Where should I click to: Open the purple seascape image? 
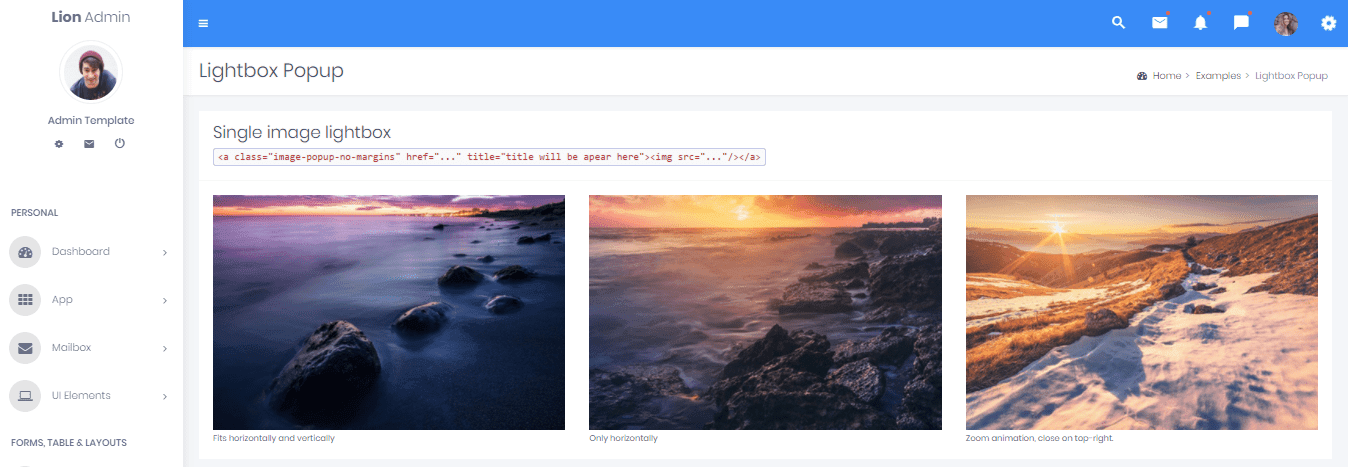coord(389,312)
